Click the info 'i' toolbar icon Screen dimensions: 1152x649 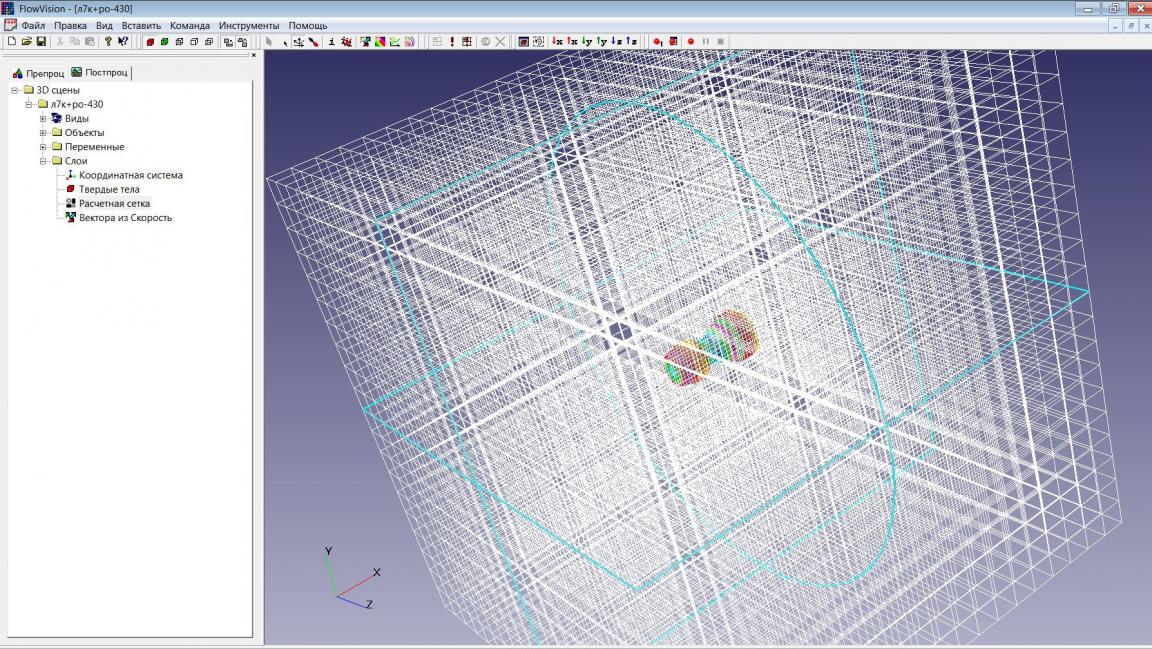point(331,42)
